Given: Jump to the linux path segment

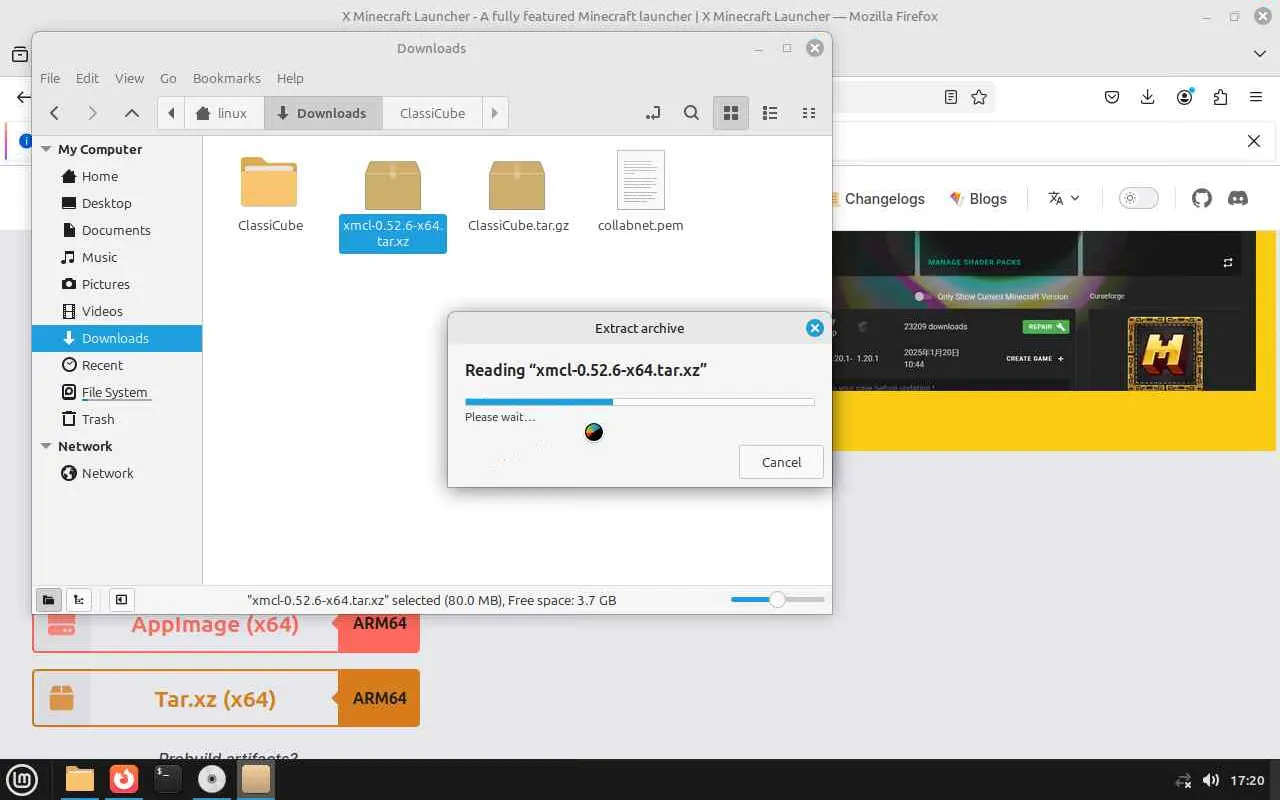Looking at the screenshot, I should click(x=224, y=113).
